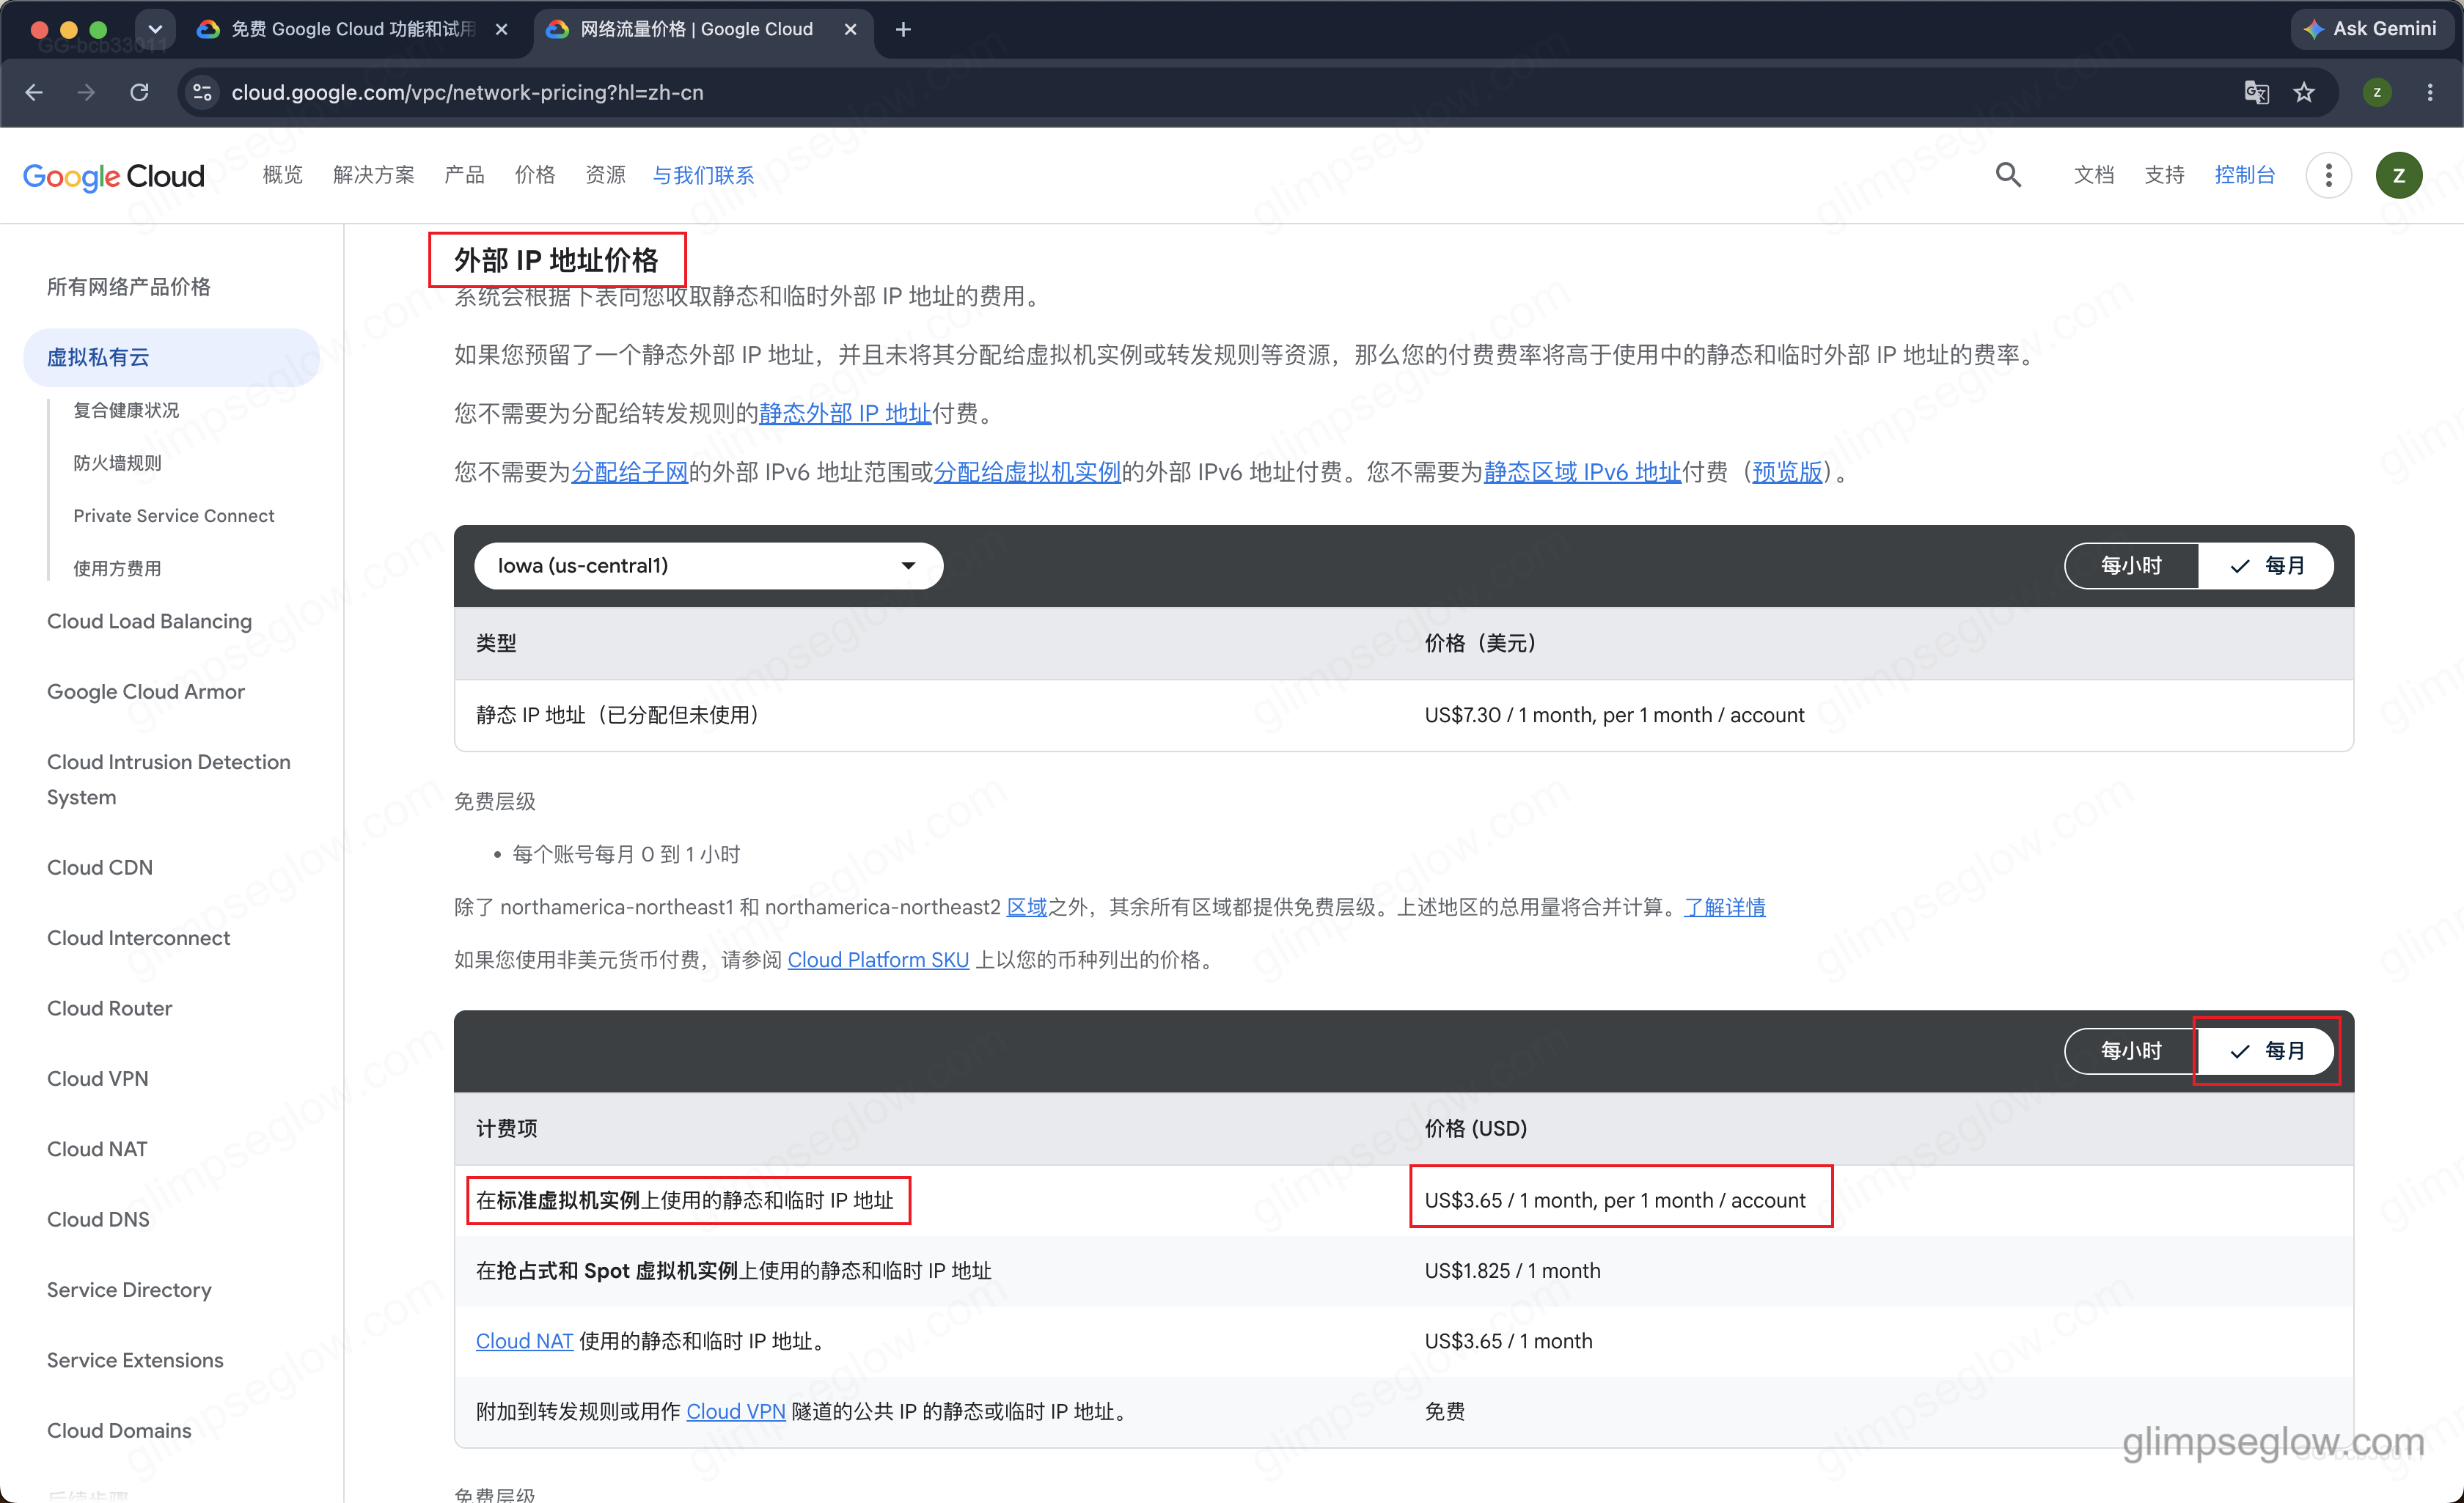Open the 价格 menu
Screen dimensions: 2464x1503
pos(535,175)
